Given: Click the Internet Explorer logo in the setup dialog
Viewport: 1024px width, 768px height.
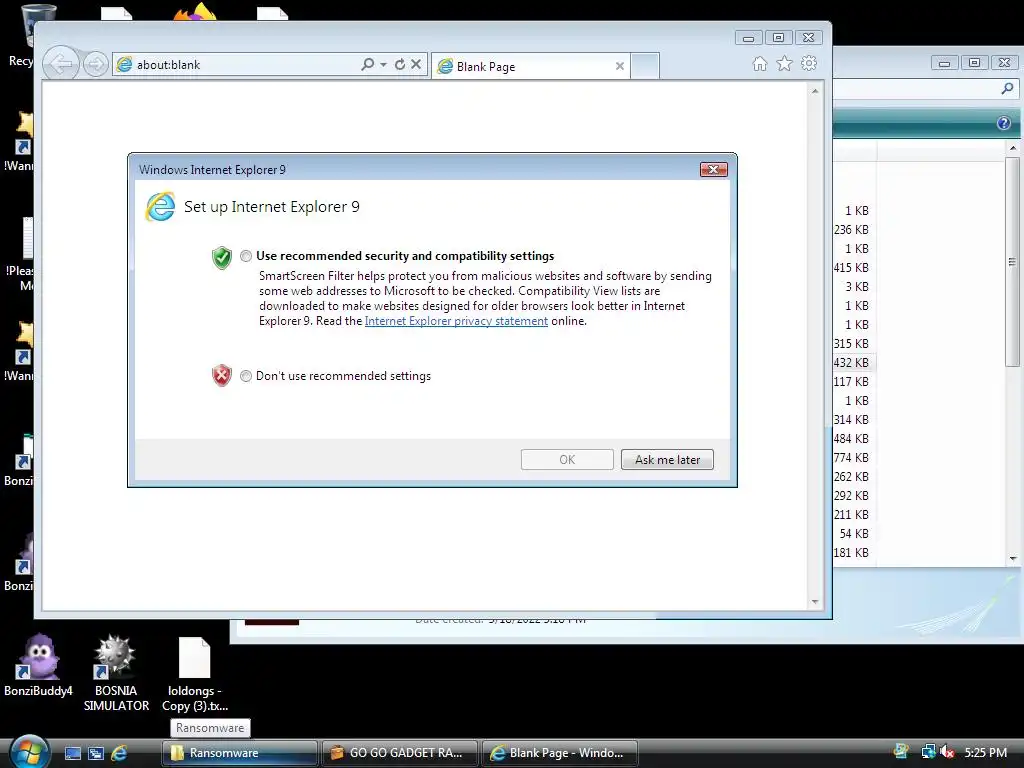Looking at the screenshot, I should 160,207.
